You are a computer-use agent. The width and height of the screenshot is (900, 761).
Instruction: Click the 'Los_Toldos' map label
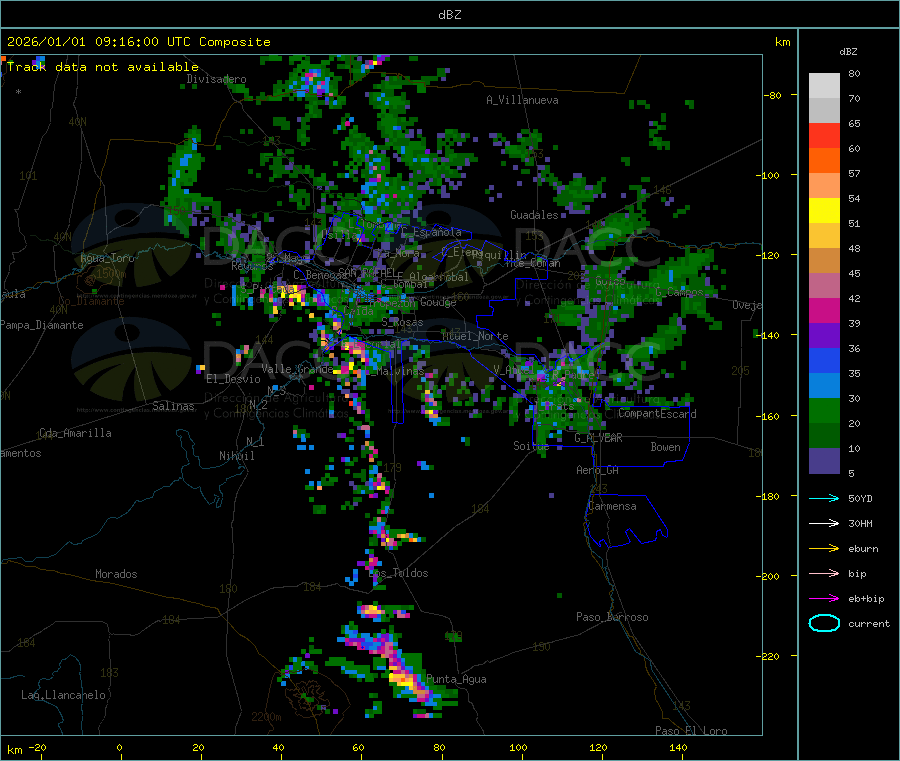(x=398, y=573)
